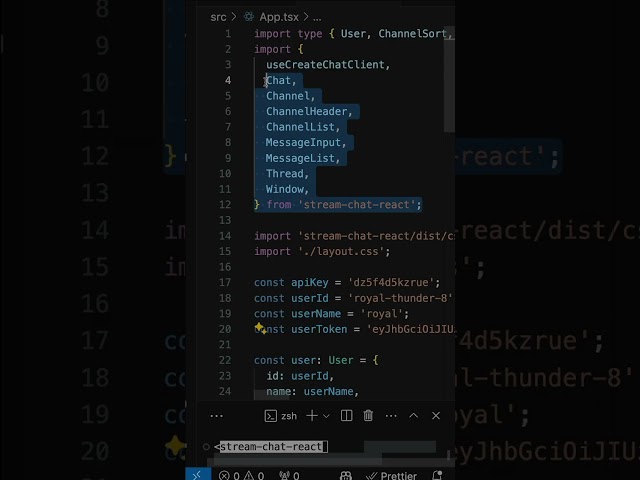The image size is (640, 480).
Task: Click line number 4 in the gutter
Action: (228, 80)
